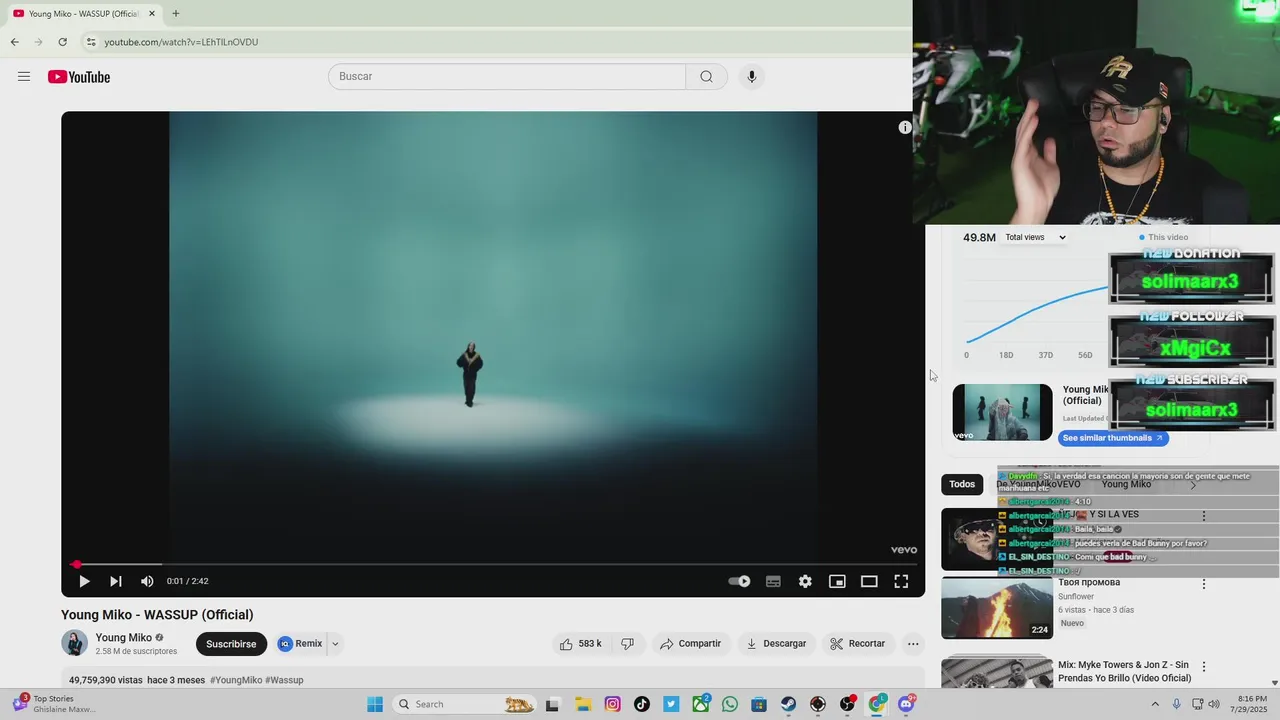Image resolution: width=1280 pixels, height=720 pixels.
Task: Open Young Miko channel avatar
Action: 74,643
